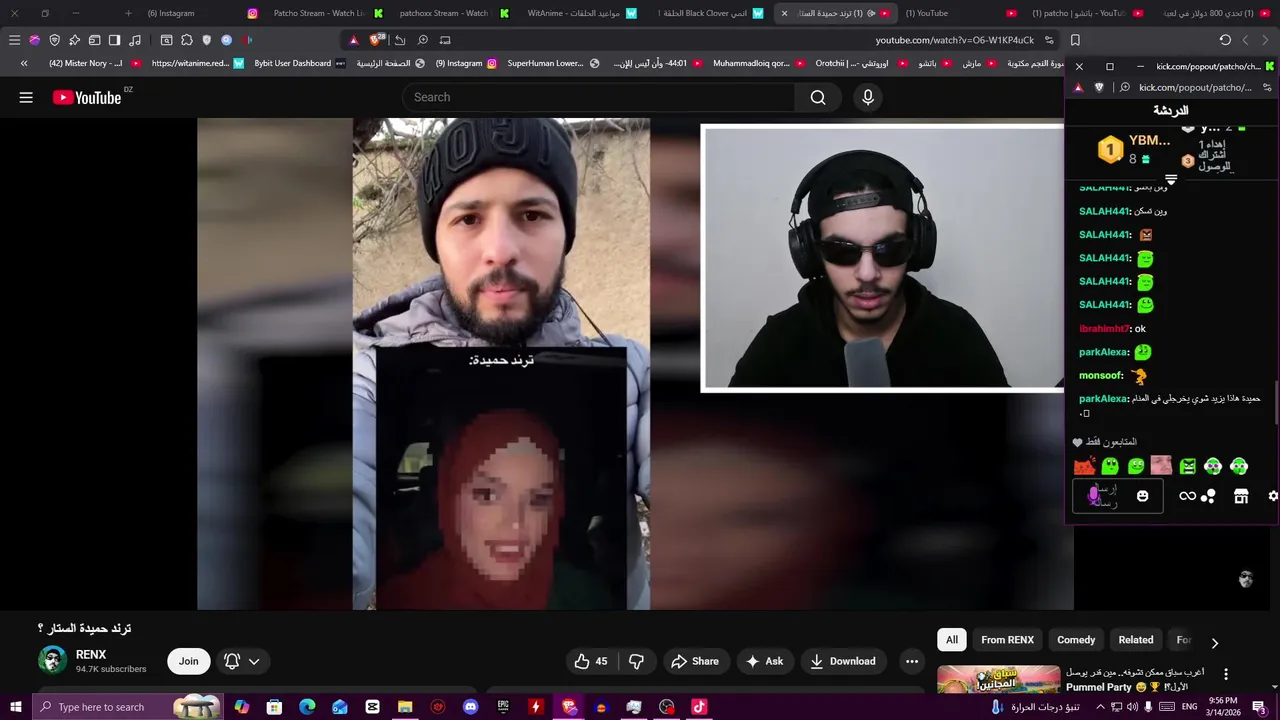
Task: Show hidden system tray icons chevron
Action: click(1099, 707)
